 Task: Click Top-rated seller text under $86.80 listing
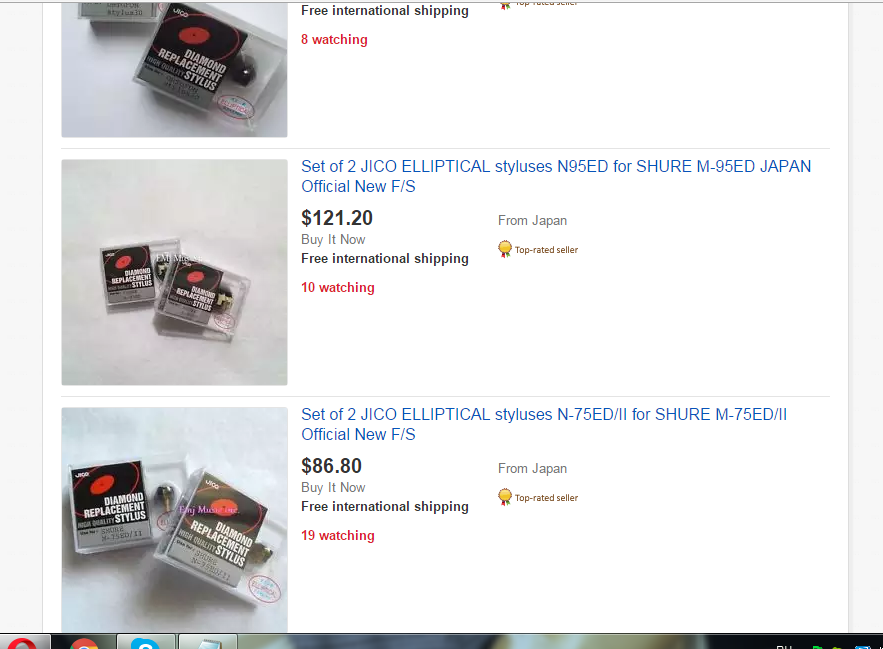(546, 497)
